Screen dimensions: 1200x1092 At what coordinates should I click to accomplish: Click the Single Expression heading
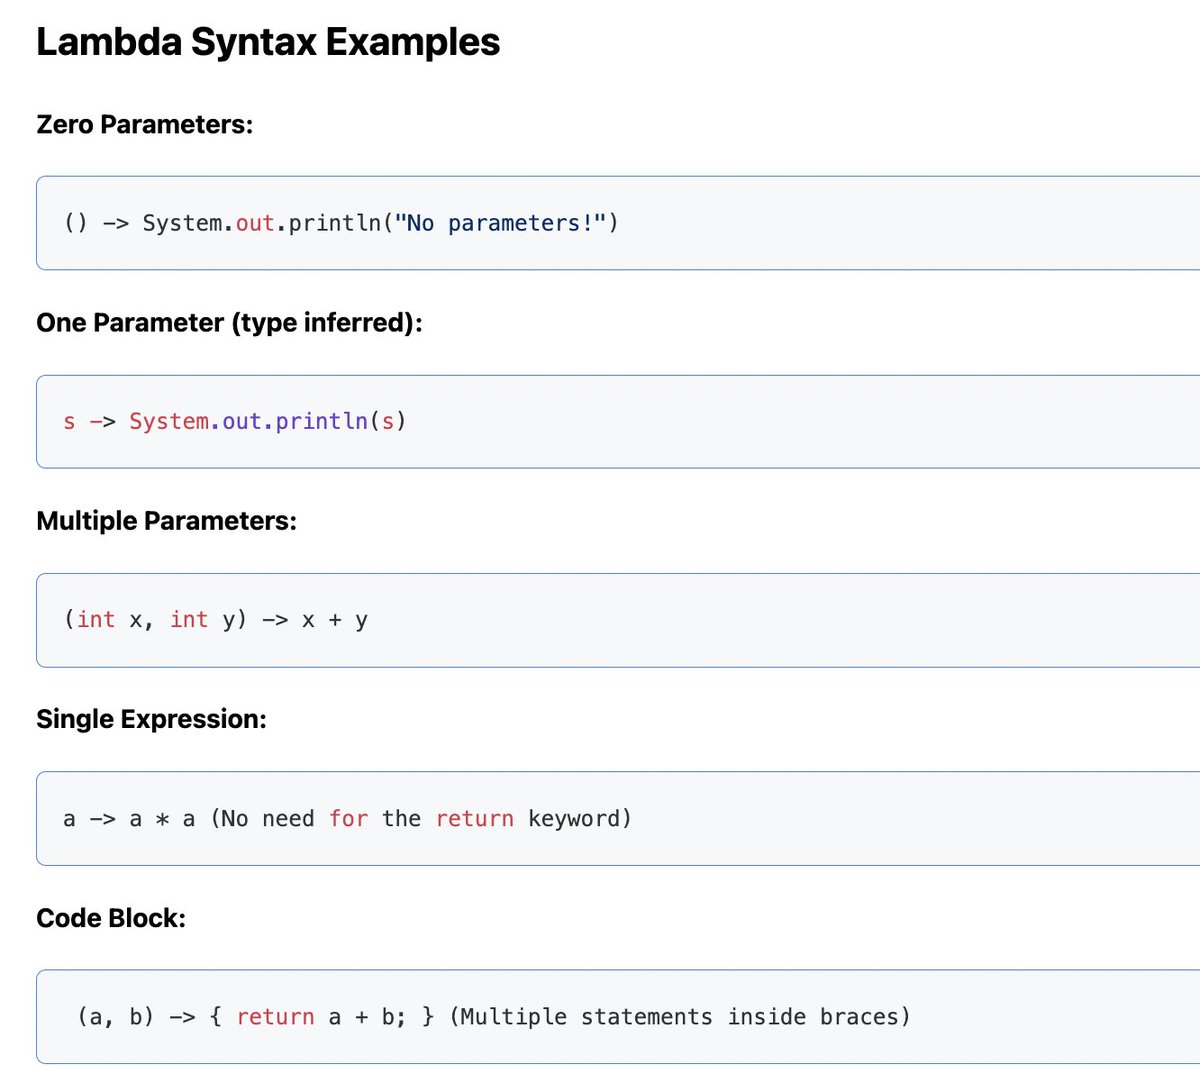151,718
